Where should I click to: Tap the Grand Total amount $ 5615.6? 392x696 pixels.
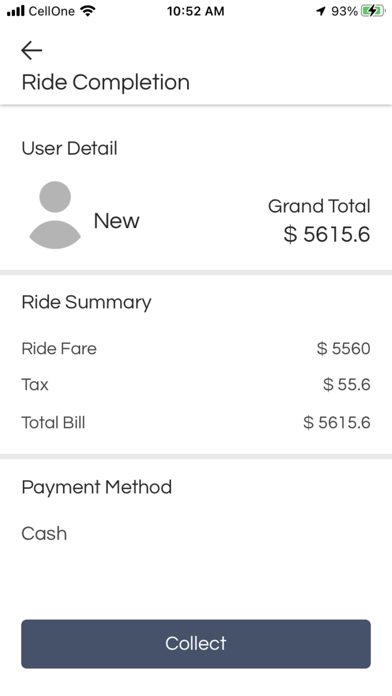tap(327, 234)
